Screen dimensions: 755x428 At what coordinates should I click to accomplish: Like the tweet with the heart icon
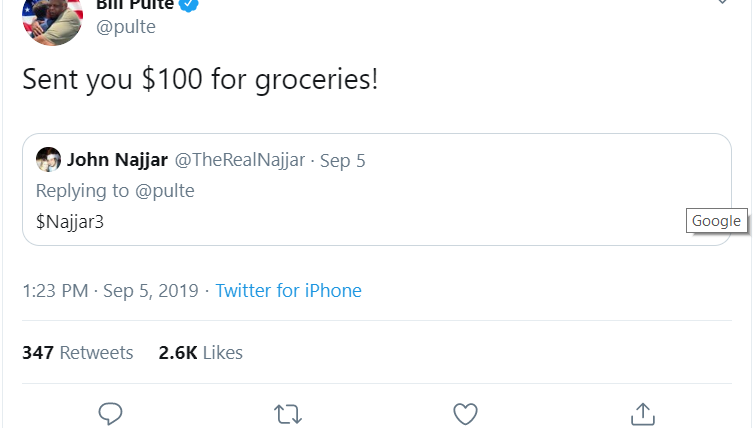tap(465, 413)
